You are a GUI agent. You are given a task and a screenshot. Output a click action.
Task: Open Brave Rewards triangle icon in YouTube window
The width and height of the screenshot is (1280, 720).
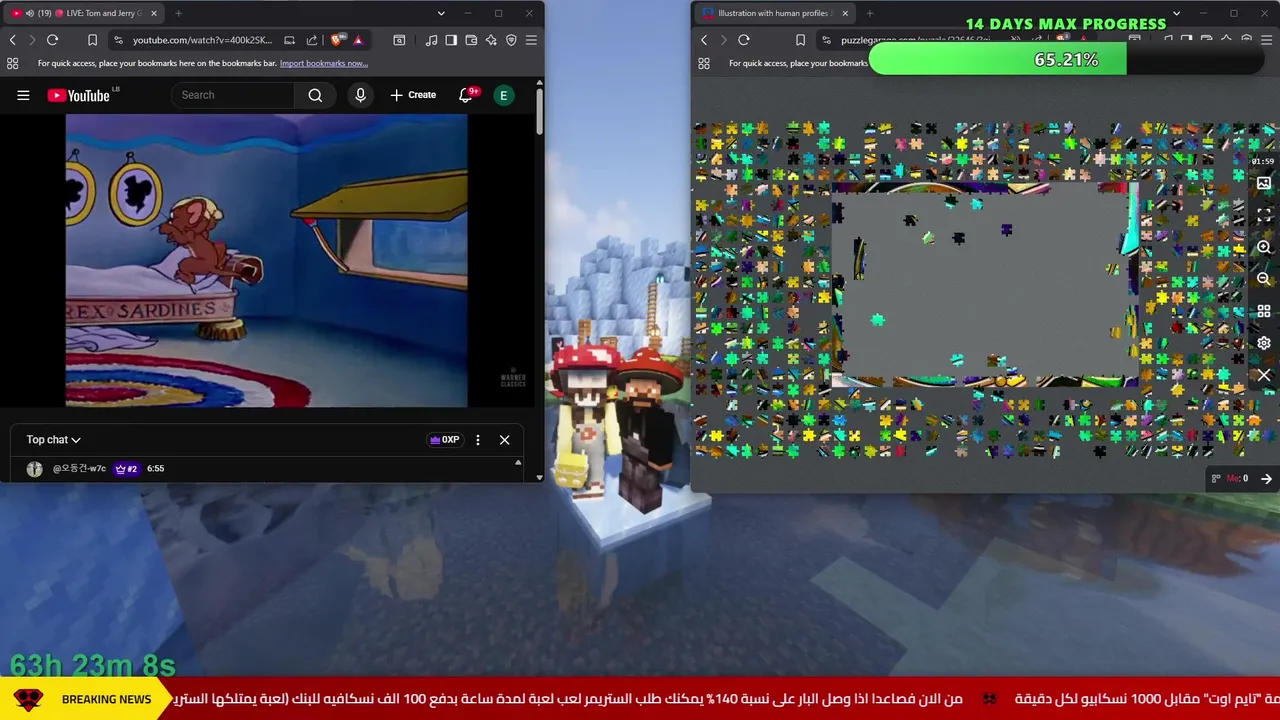tap(358, 40)
